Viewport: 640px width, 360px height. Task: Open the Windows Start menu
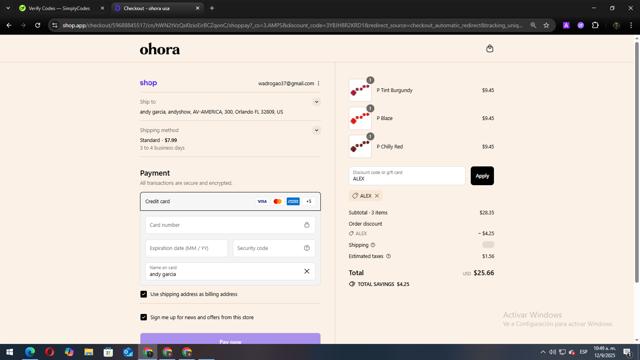[9, 352]
